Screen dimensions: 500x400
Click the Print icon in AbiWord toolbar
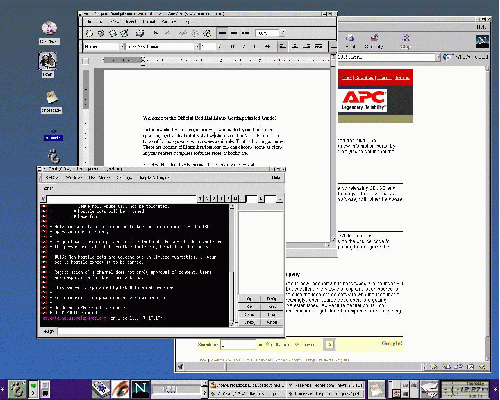(x=140, y=33)
